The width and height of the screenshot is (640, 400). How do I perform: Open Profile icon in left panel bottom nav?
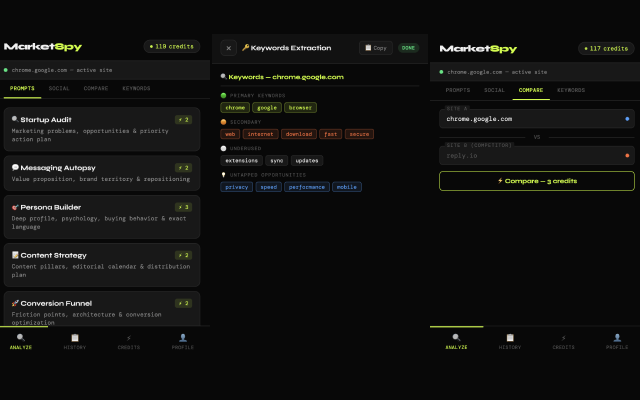pyautogui.click(x=183, y=338)
